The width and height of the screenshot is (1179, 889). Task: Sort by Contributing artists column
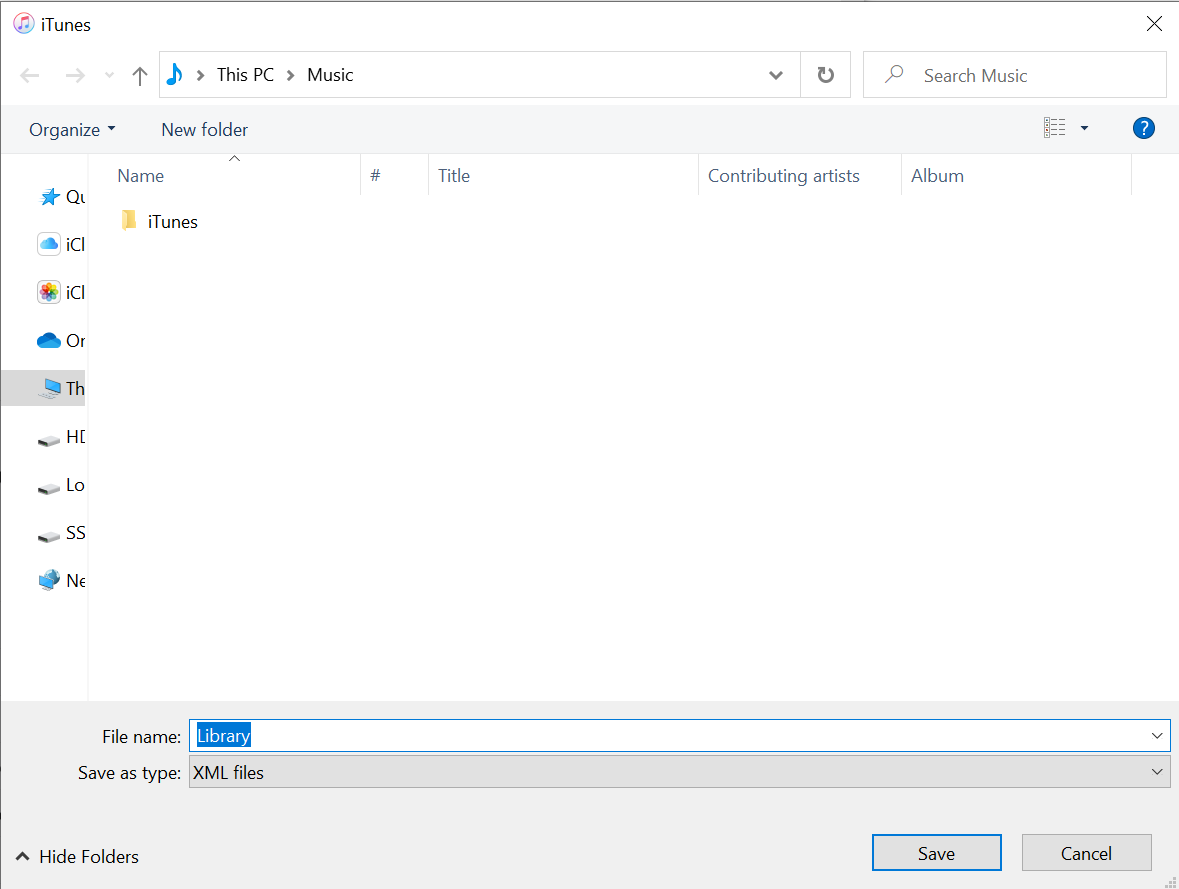click(783, 175)
